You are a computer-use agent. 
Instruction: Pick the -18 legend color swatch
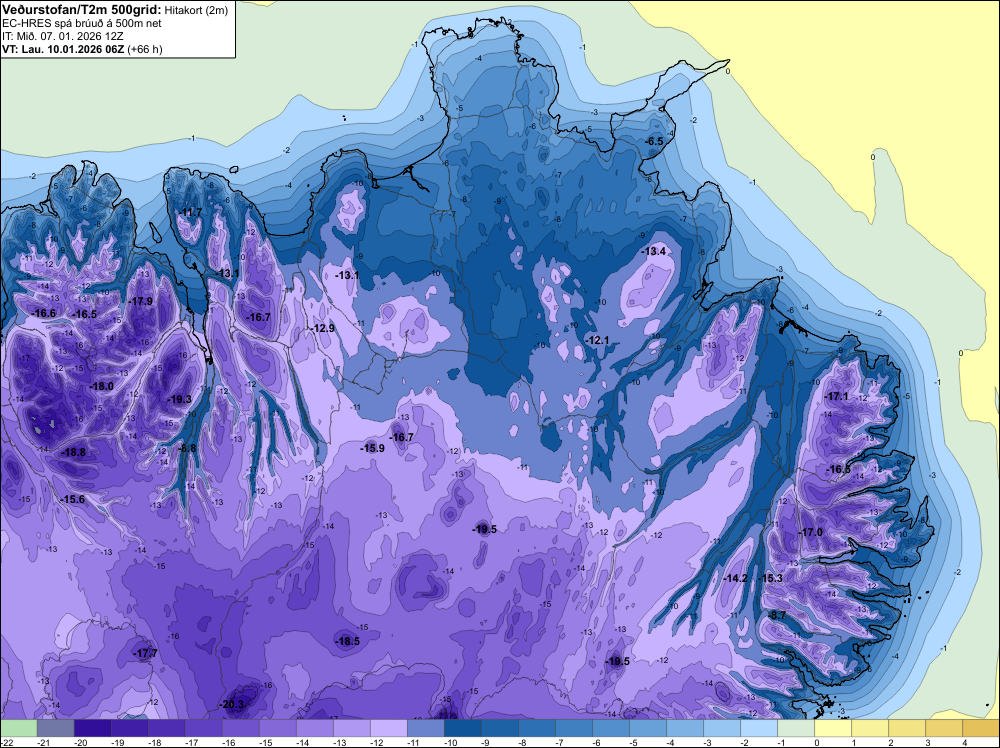[x=166, y=728]
